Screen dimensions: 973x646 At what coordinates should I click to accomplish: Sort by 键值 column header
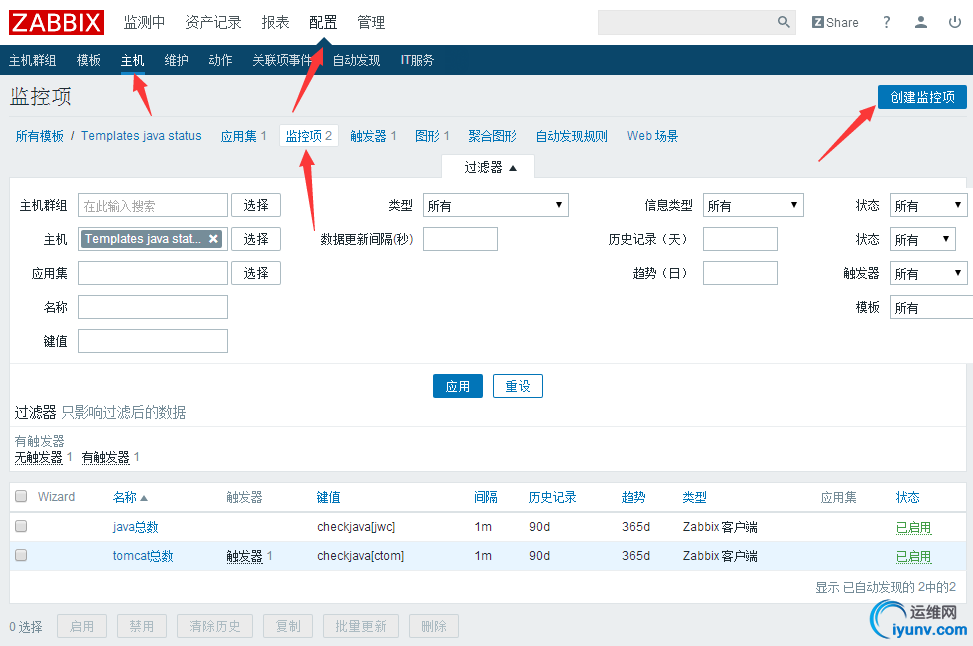pyautogui.click(x=328, y=497)
